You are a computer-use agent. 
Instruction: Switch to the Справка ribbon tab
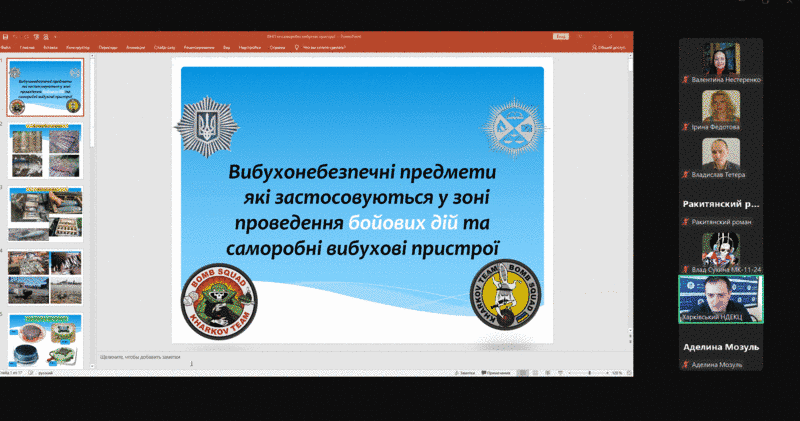click(277, 47)
